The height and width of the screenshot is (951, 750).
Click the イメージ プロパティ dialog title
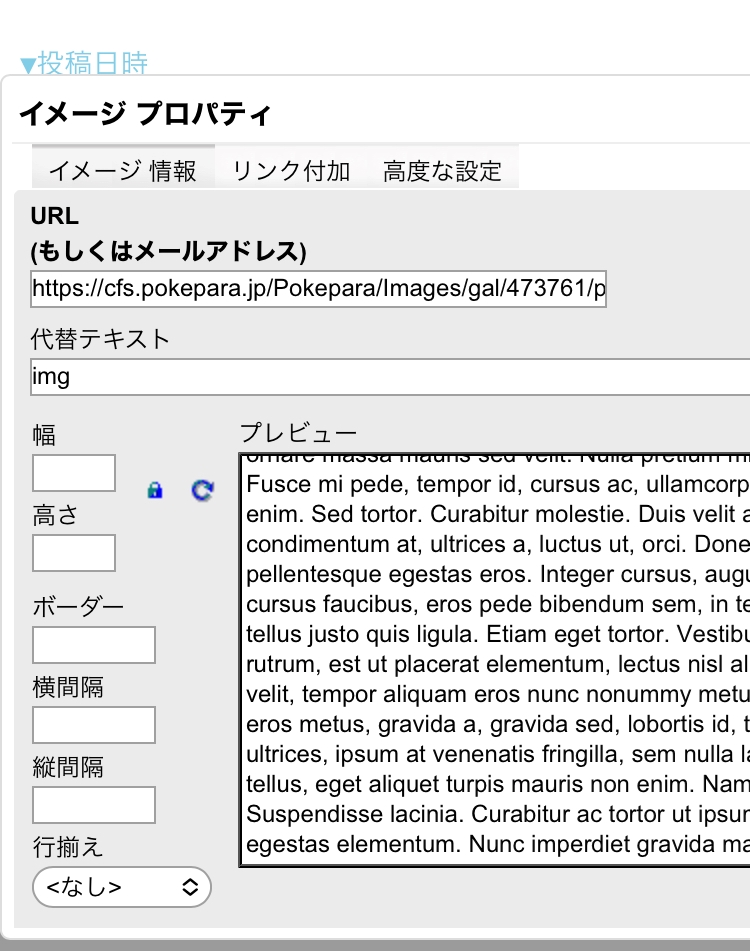[x=145, y=113]
